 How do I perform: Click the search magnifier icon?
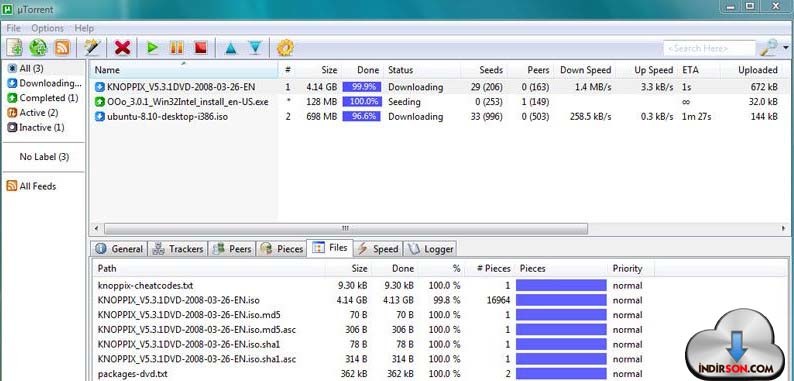click(x=769, y=48)
